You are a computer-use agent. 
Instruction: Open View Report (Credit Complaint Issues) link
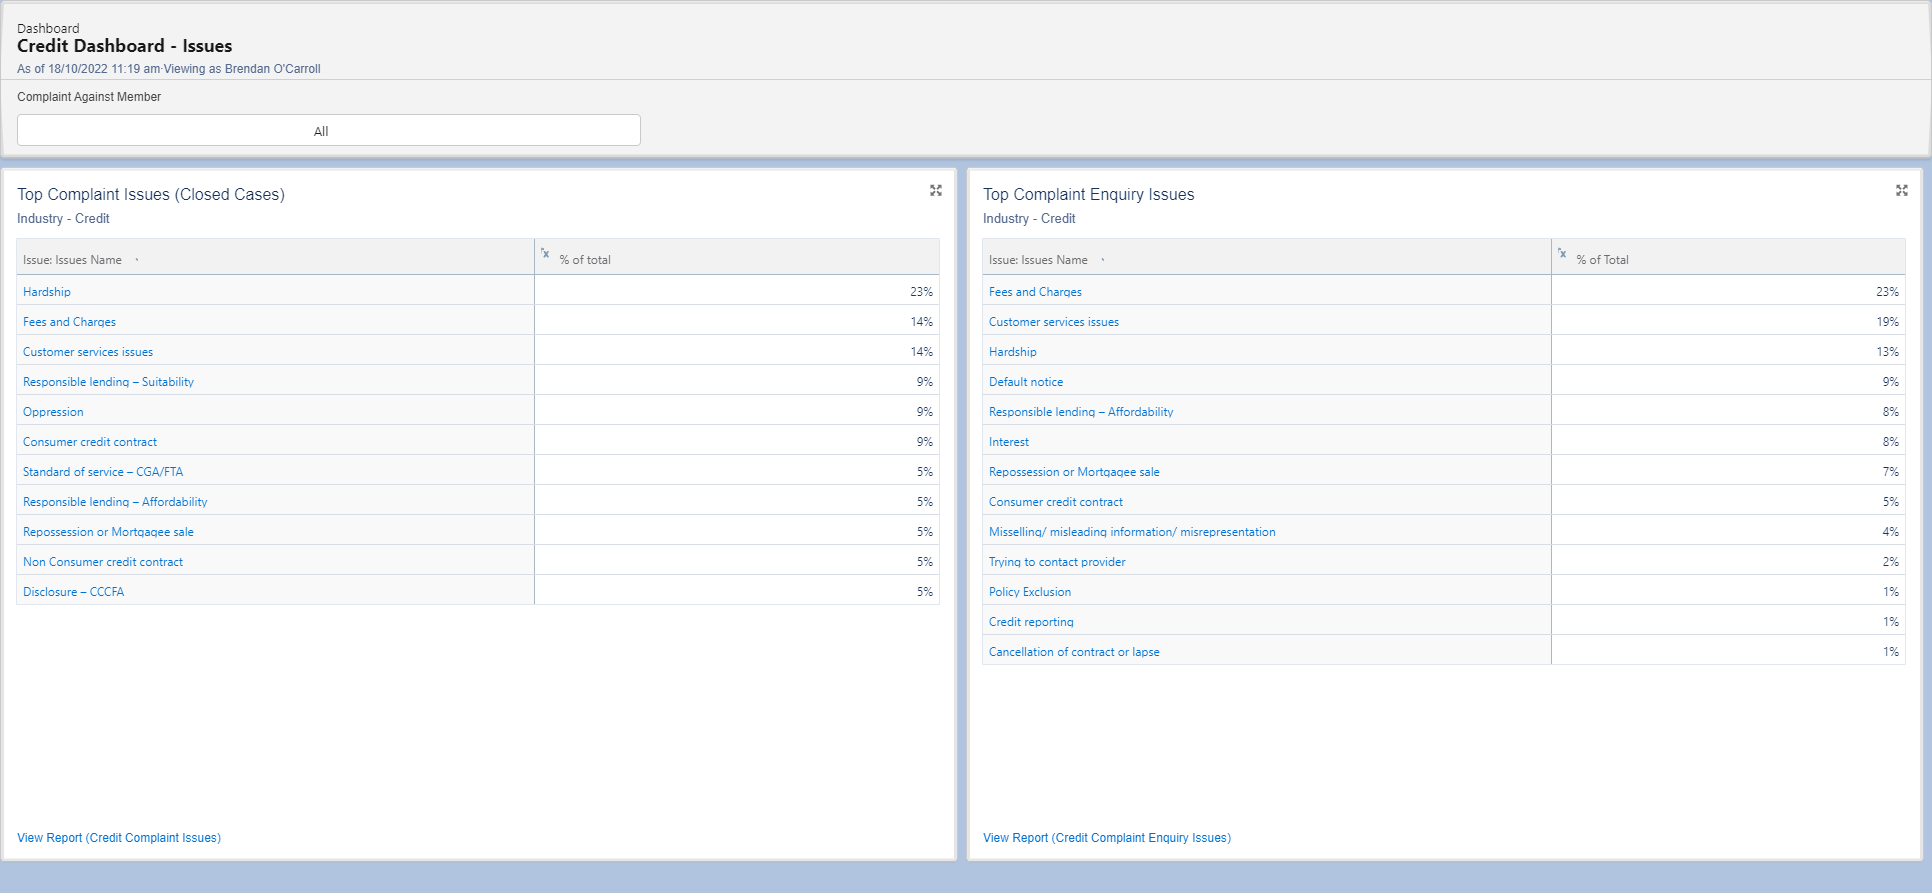(x=119, y=838)
